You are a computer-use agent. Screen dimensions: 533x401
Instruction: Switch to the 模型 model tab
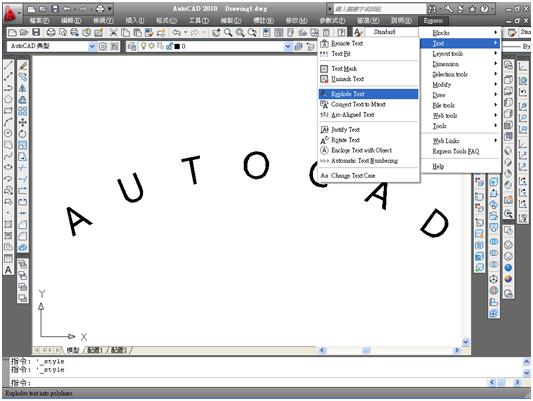73,350
